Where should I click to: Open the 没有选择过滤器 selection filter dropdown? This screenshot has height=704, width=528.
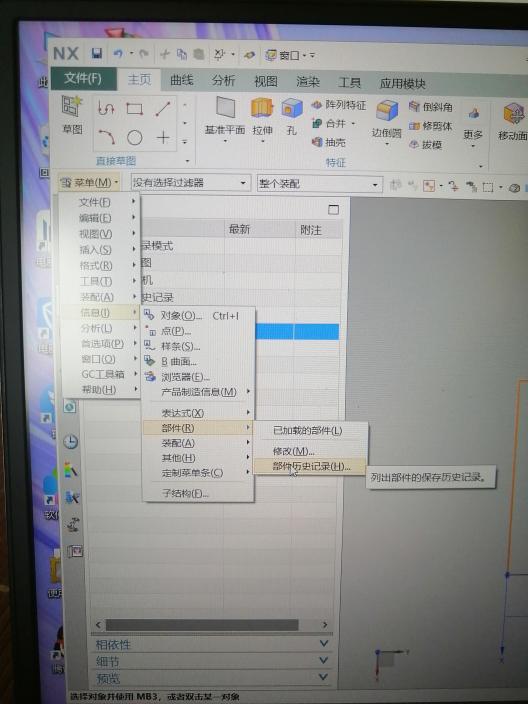pos(189,183)
